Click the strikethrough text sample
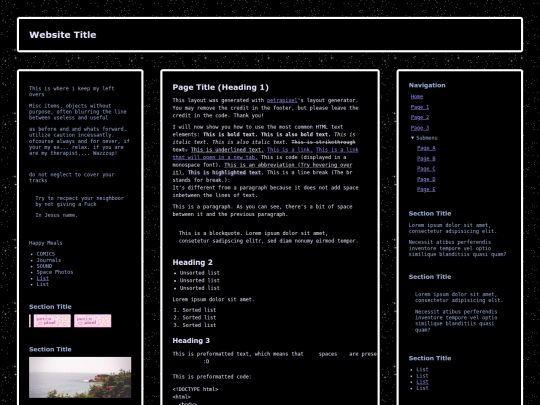Viewport: 540px width, 405px height. [323, 142]
